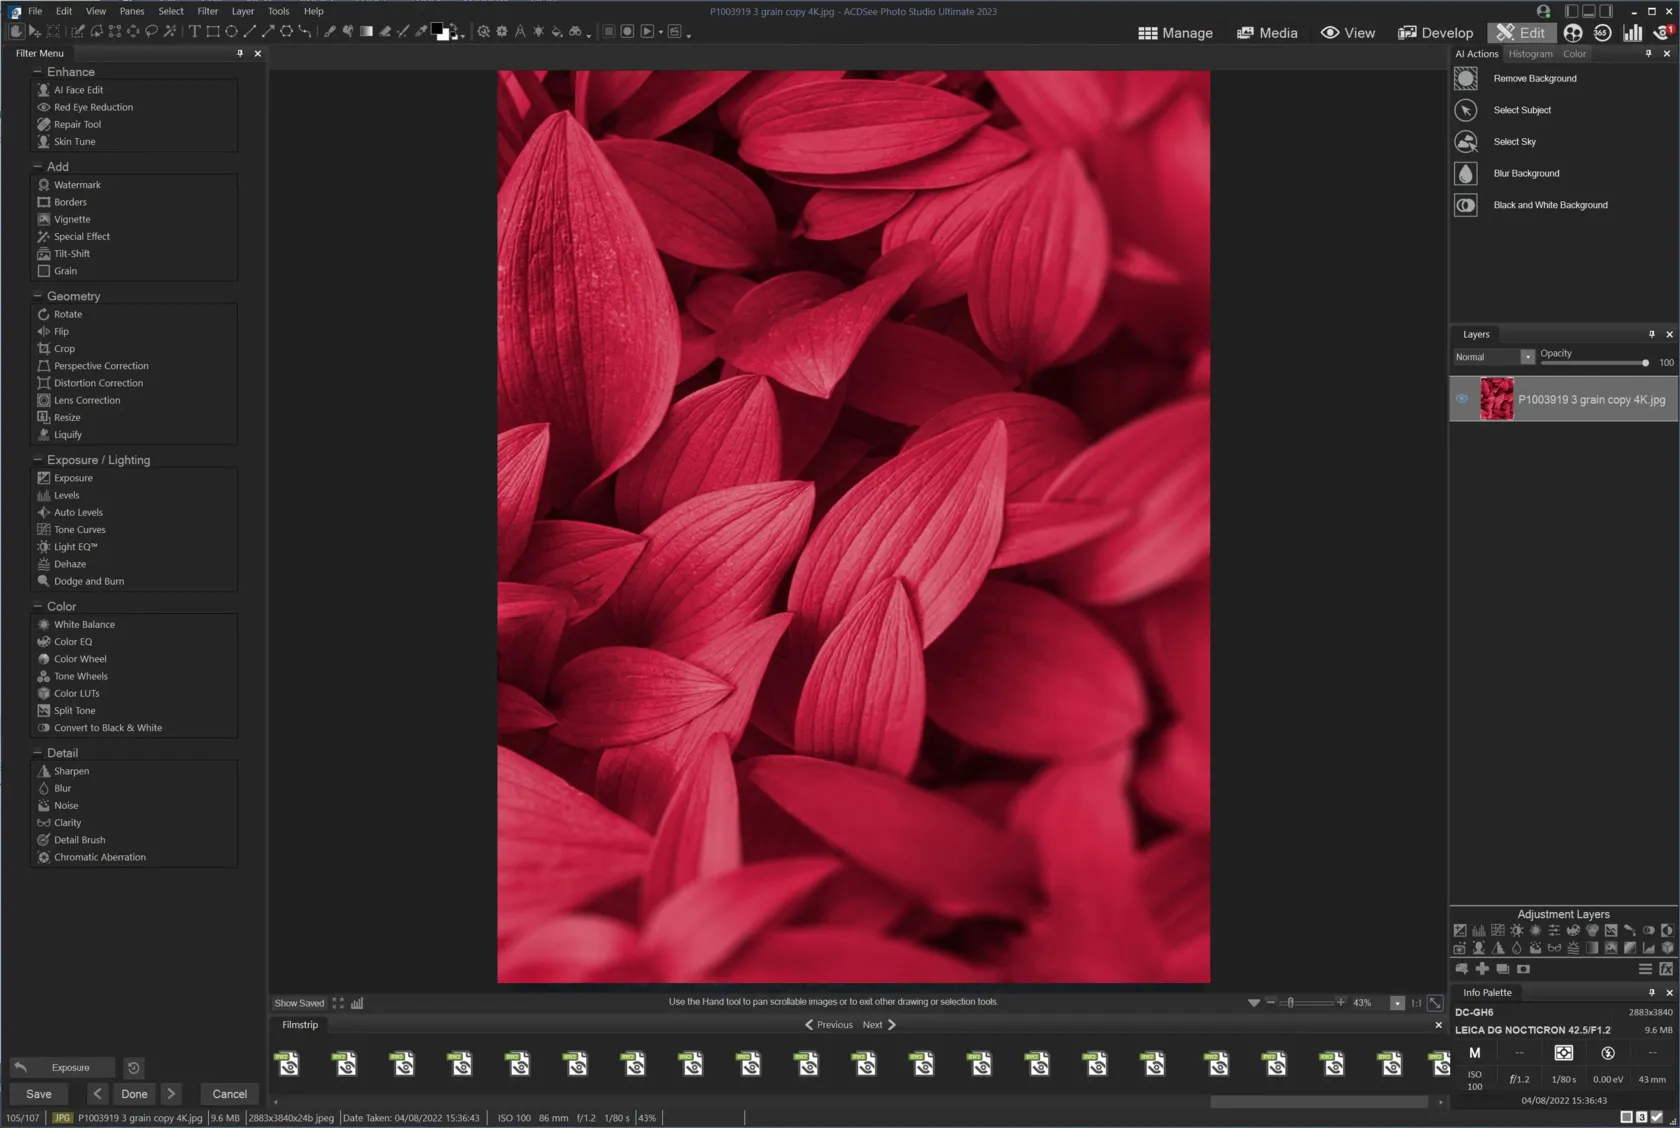This screenshot has height=1128, width=1680.
Task: Adjust the layer Opacity slider
Action: [1644, 363]
